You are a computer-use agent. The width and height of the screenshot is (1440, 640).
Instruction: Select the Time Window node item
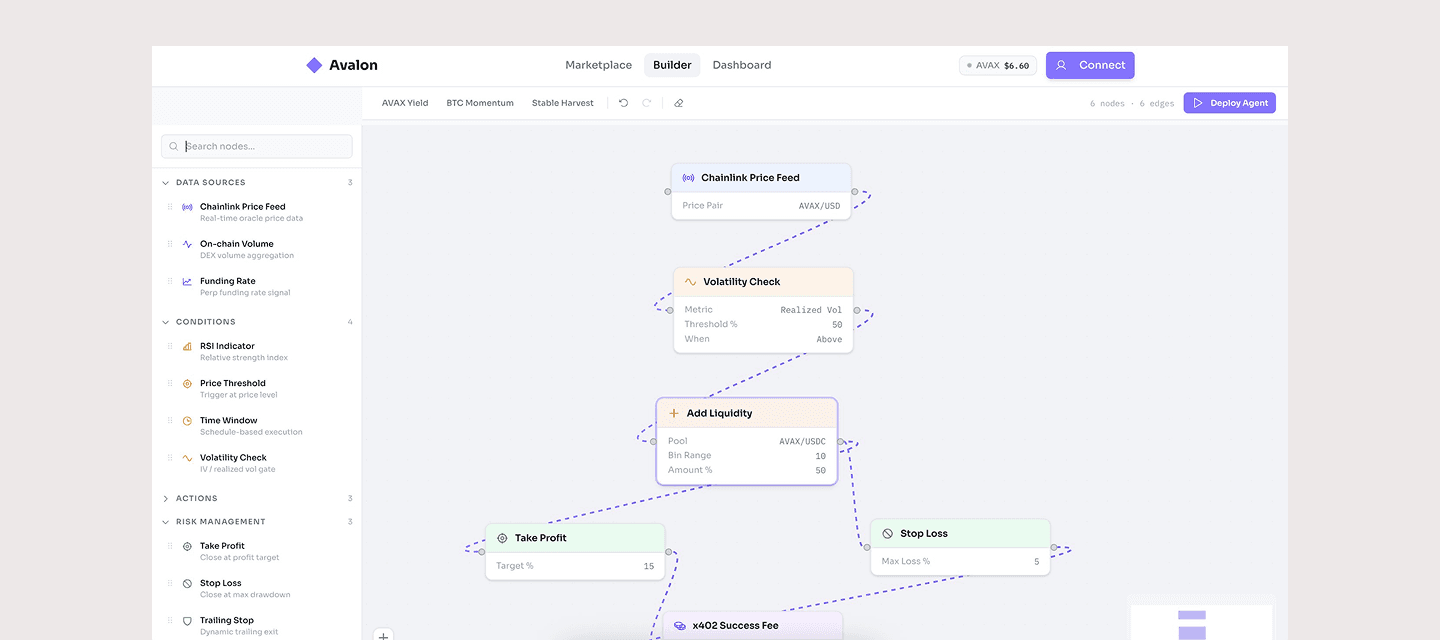(257, 426)
